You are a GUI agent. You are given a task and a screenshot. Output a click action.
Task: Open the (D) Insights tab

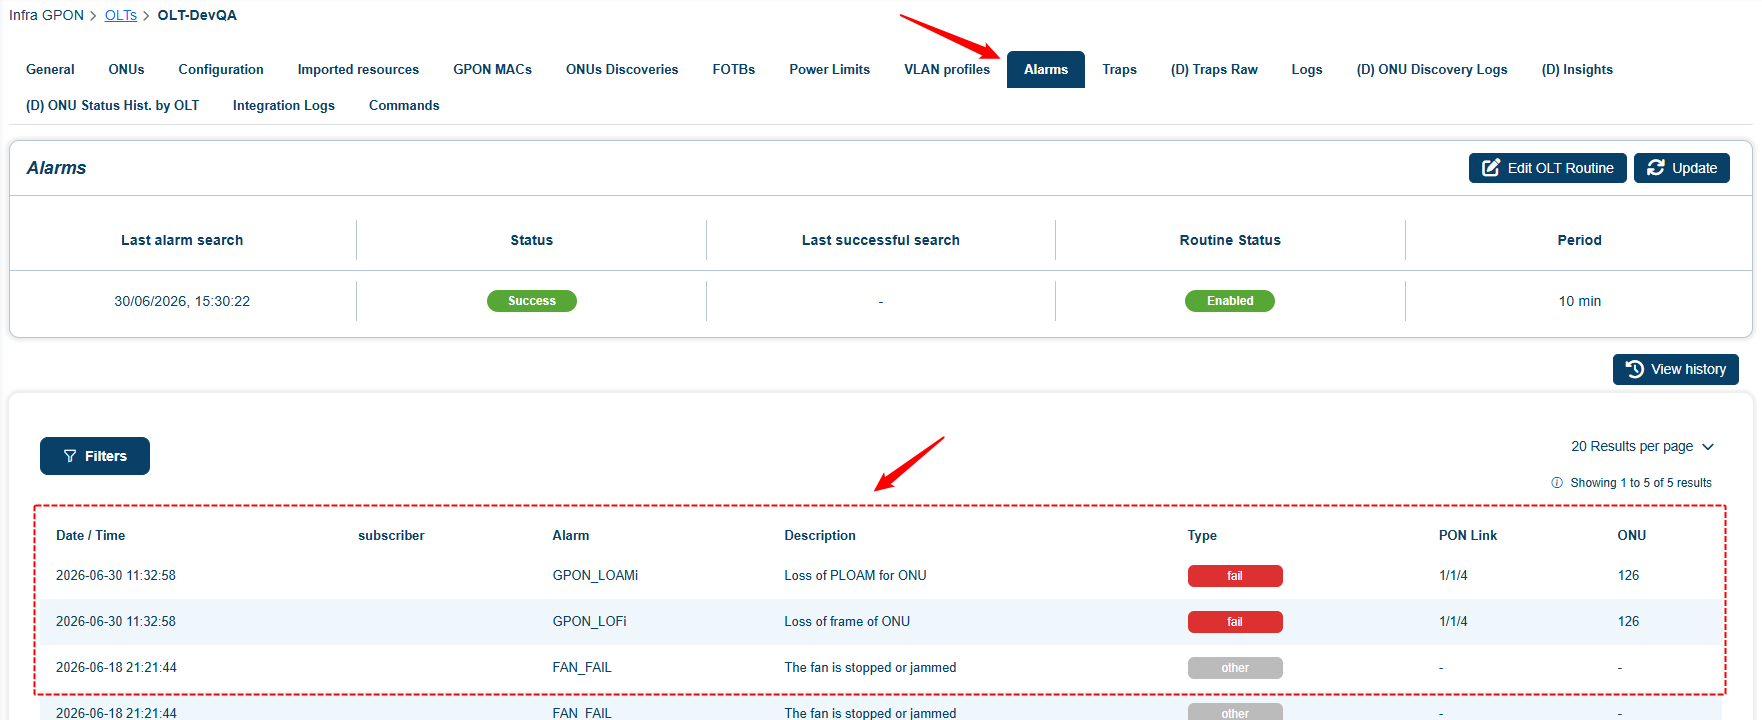click(1577, 69)
